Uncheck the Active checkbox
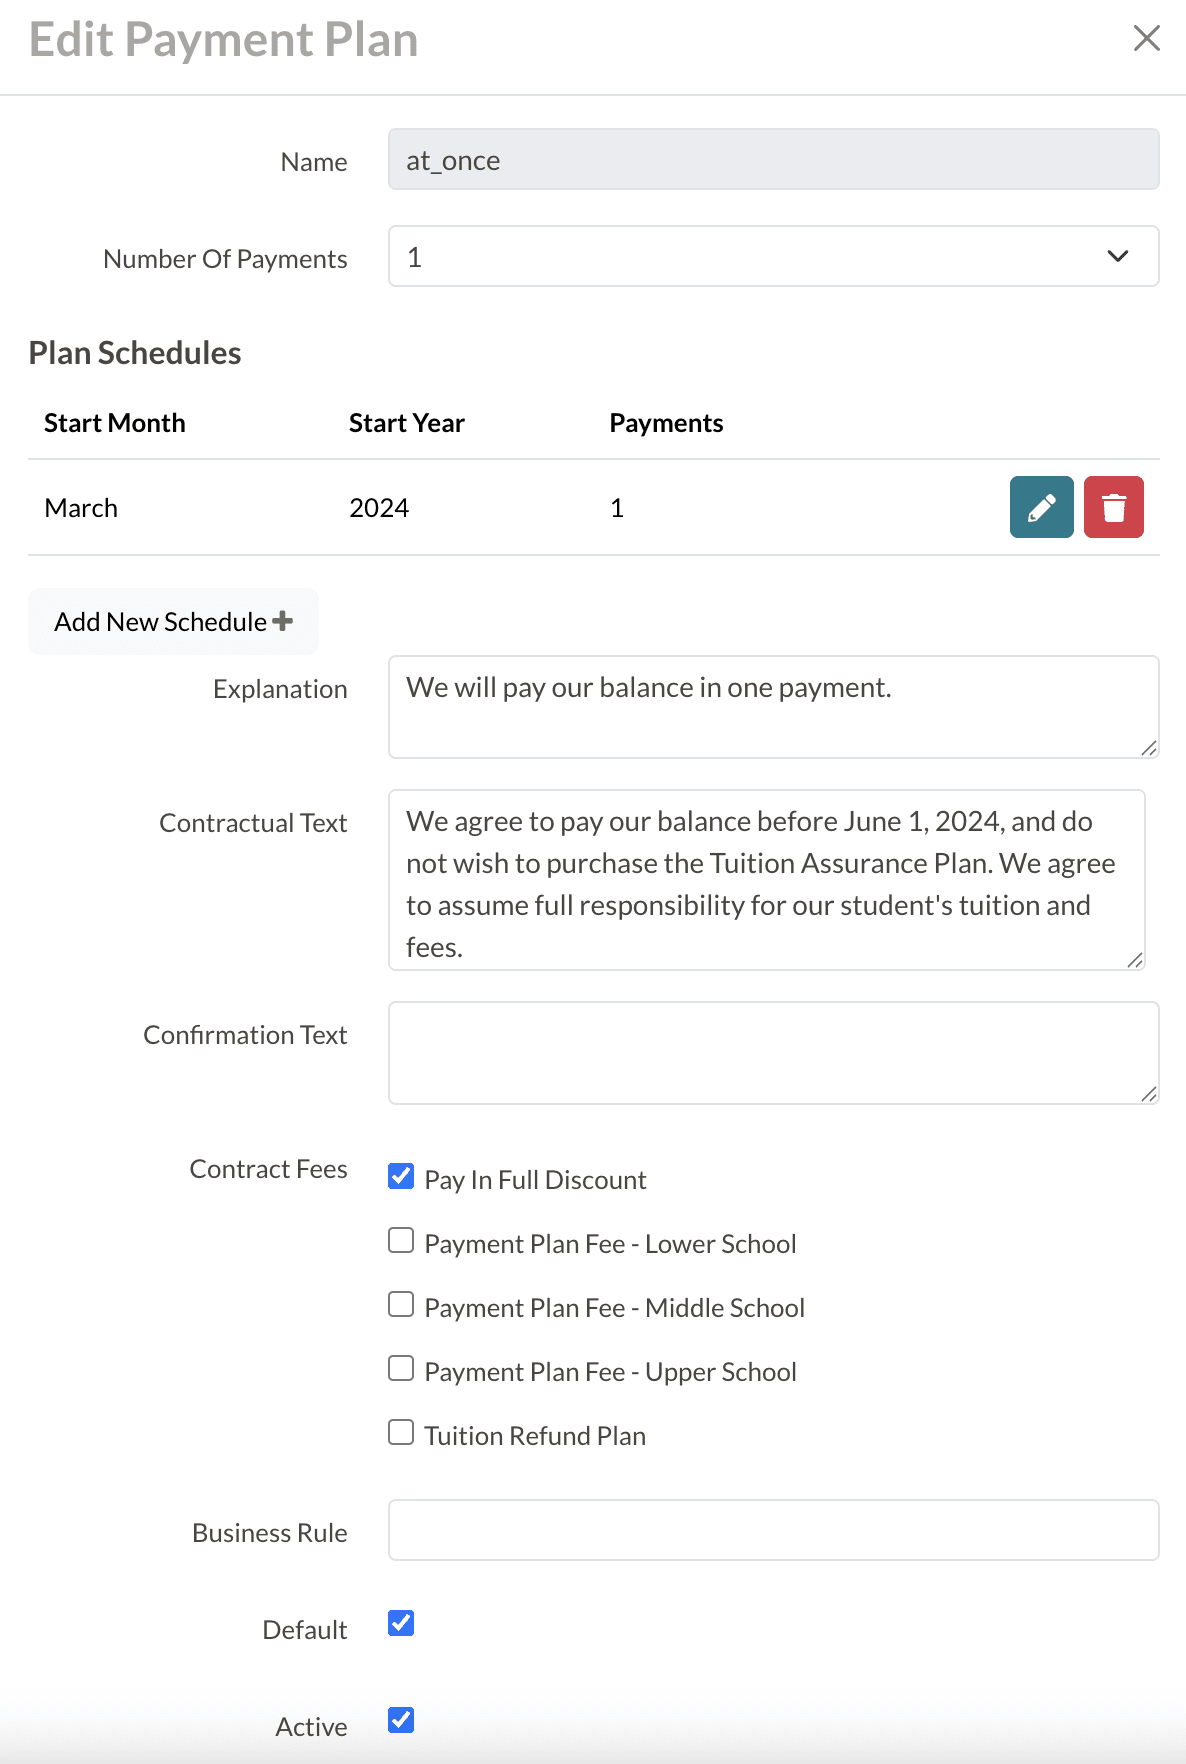 401,1722
